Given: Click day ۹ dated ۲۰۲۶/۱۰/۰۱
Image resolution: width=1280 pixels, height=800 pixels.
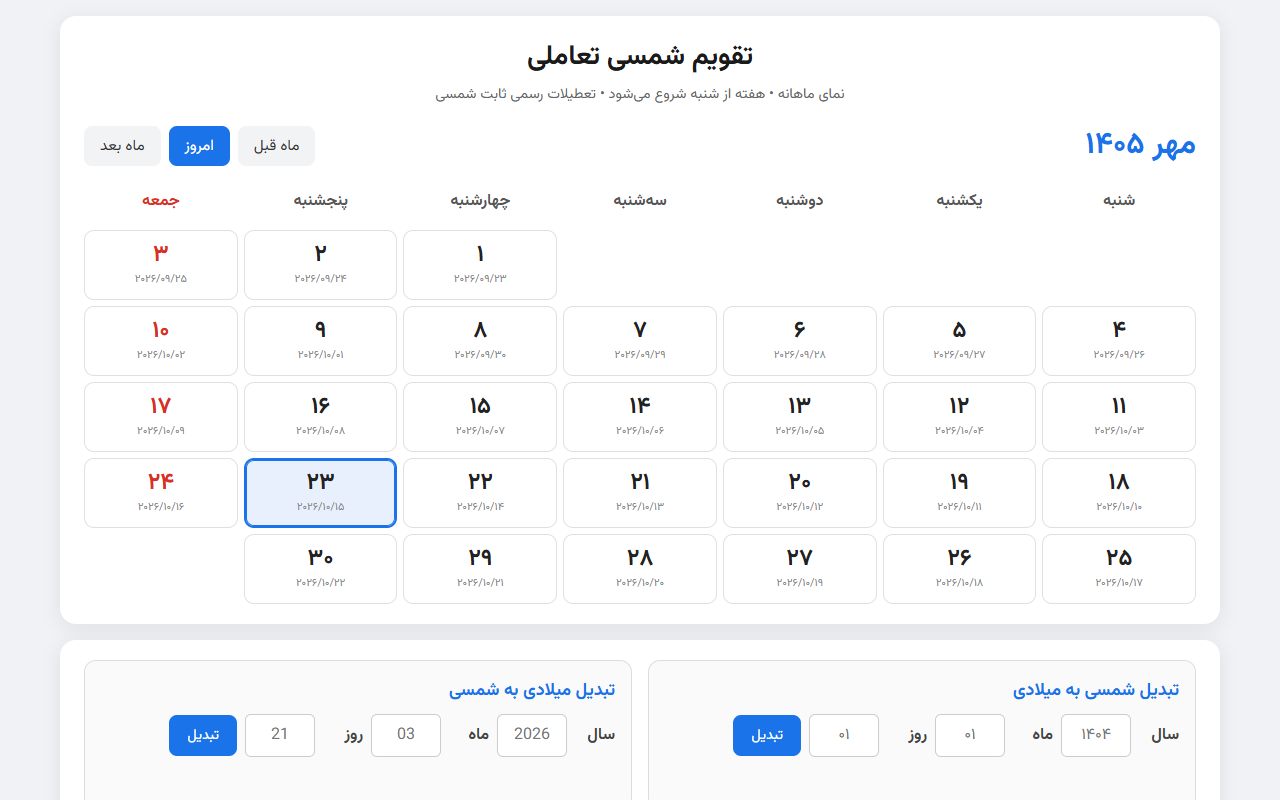Looking at the screenshot, I should point(320,341).
